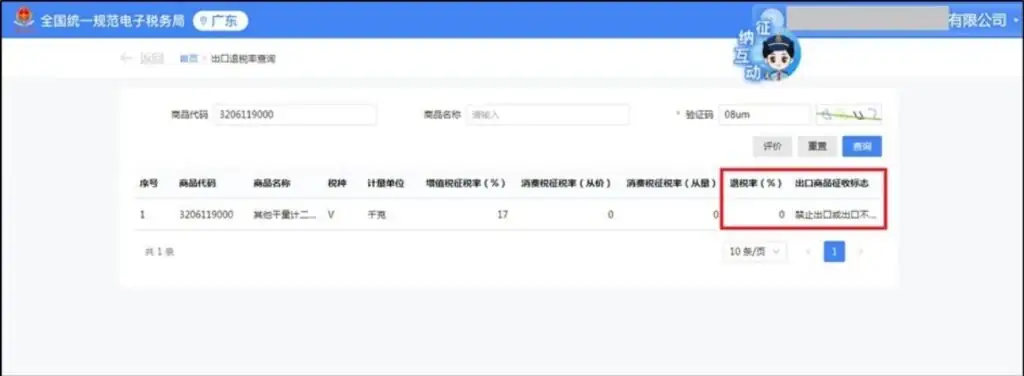
Task: Open the 首页 breadcrumb link
Action: (189, 59)
